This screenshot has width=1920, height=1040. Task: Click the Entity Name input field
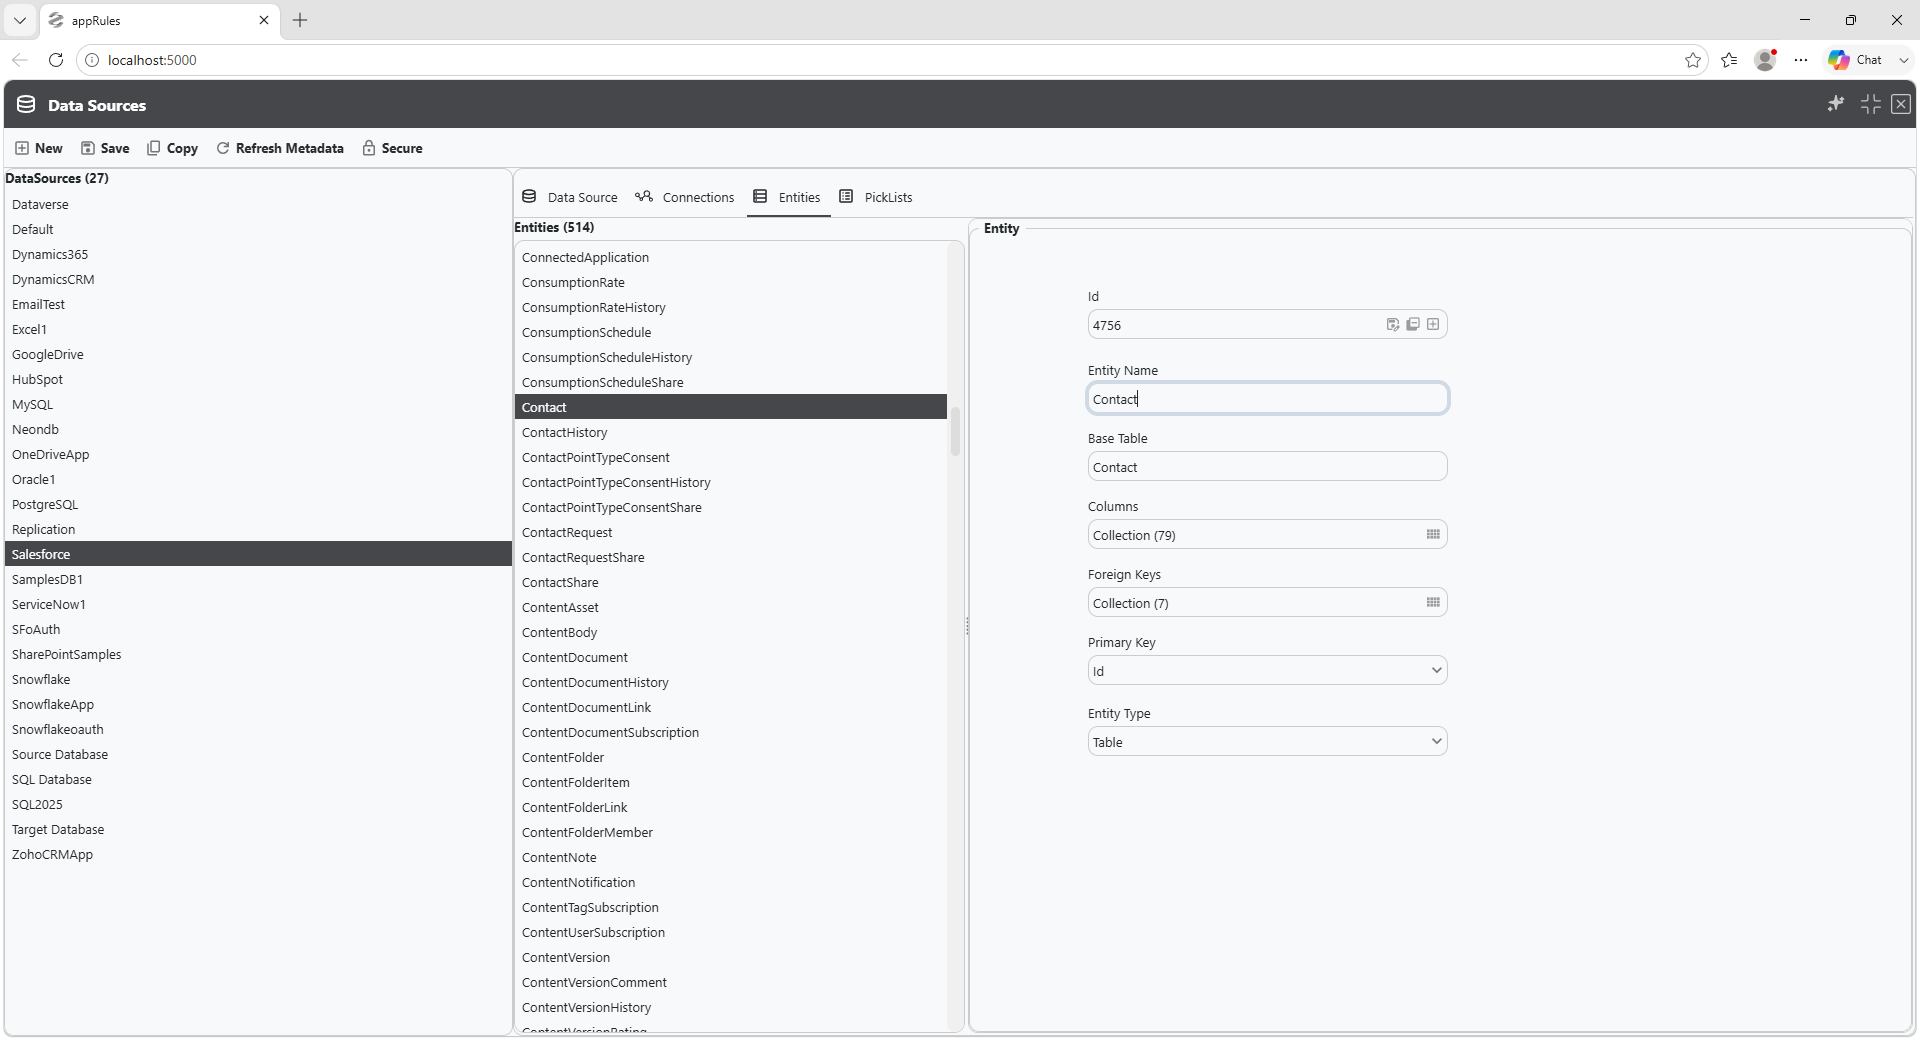click(1267, 398)
